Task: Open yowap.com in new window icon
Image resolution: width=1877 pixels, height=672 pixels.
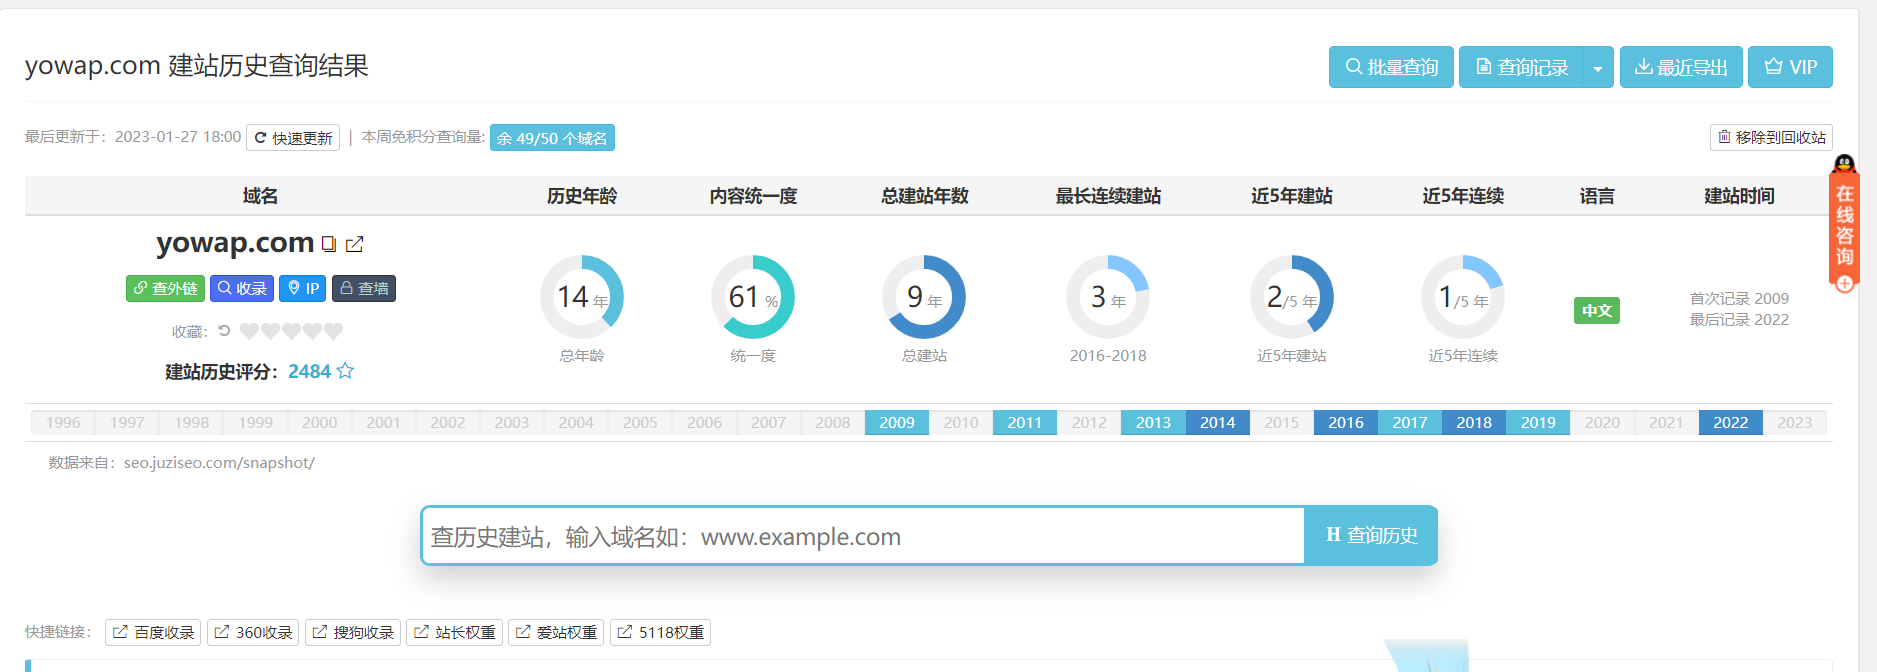Action: (355, 243)
